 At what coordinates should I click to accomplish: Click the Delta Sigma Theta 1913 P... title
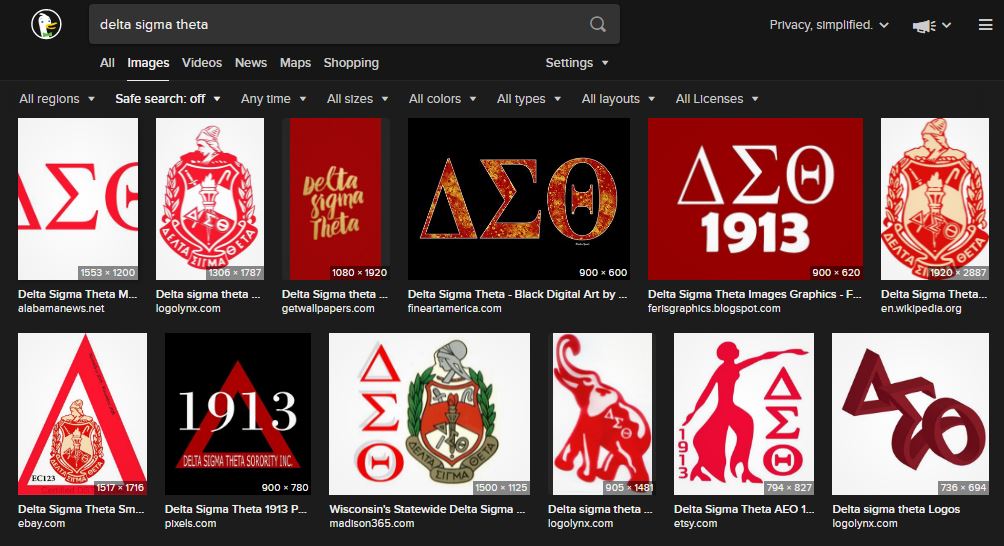tap(236, 509)
